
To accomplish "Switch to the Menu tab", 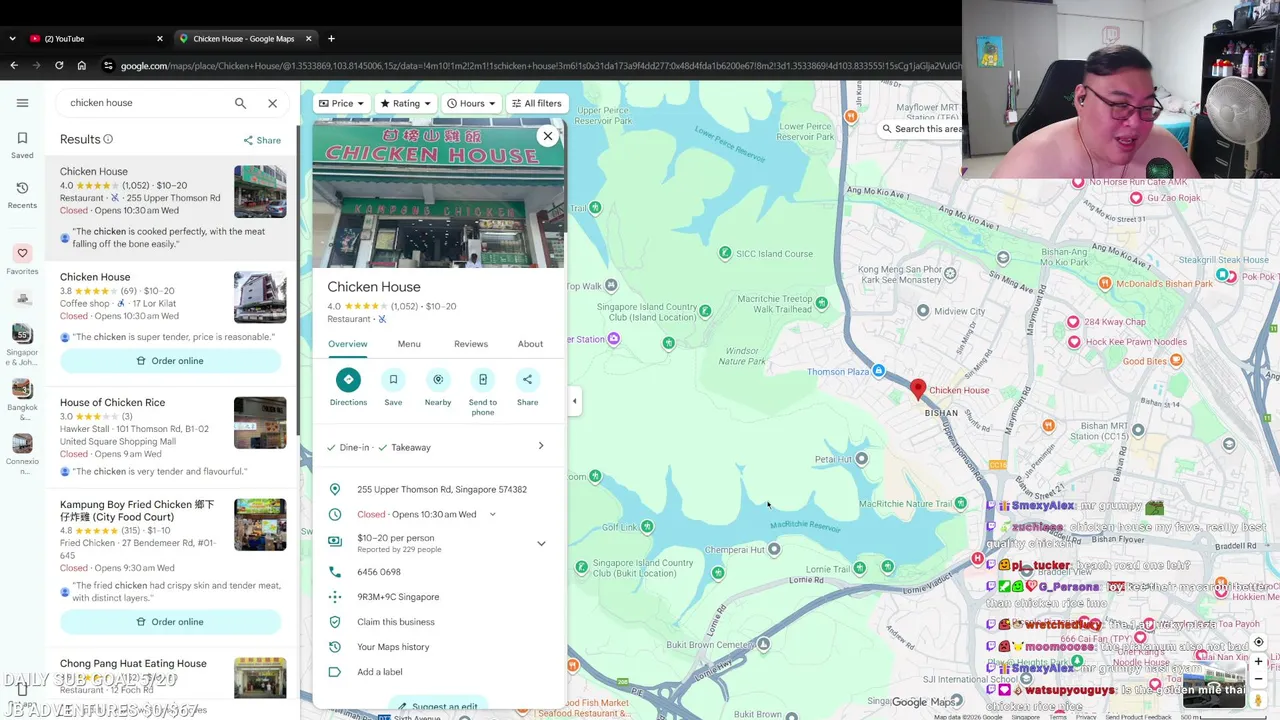I will click(x=409, y=344).
